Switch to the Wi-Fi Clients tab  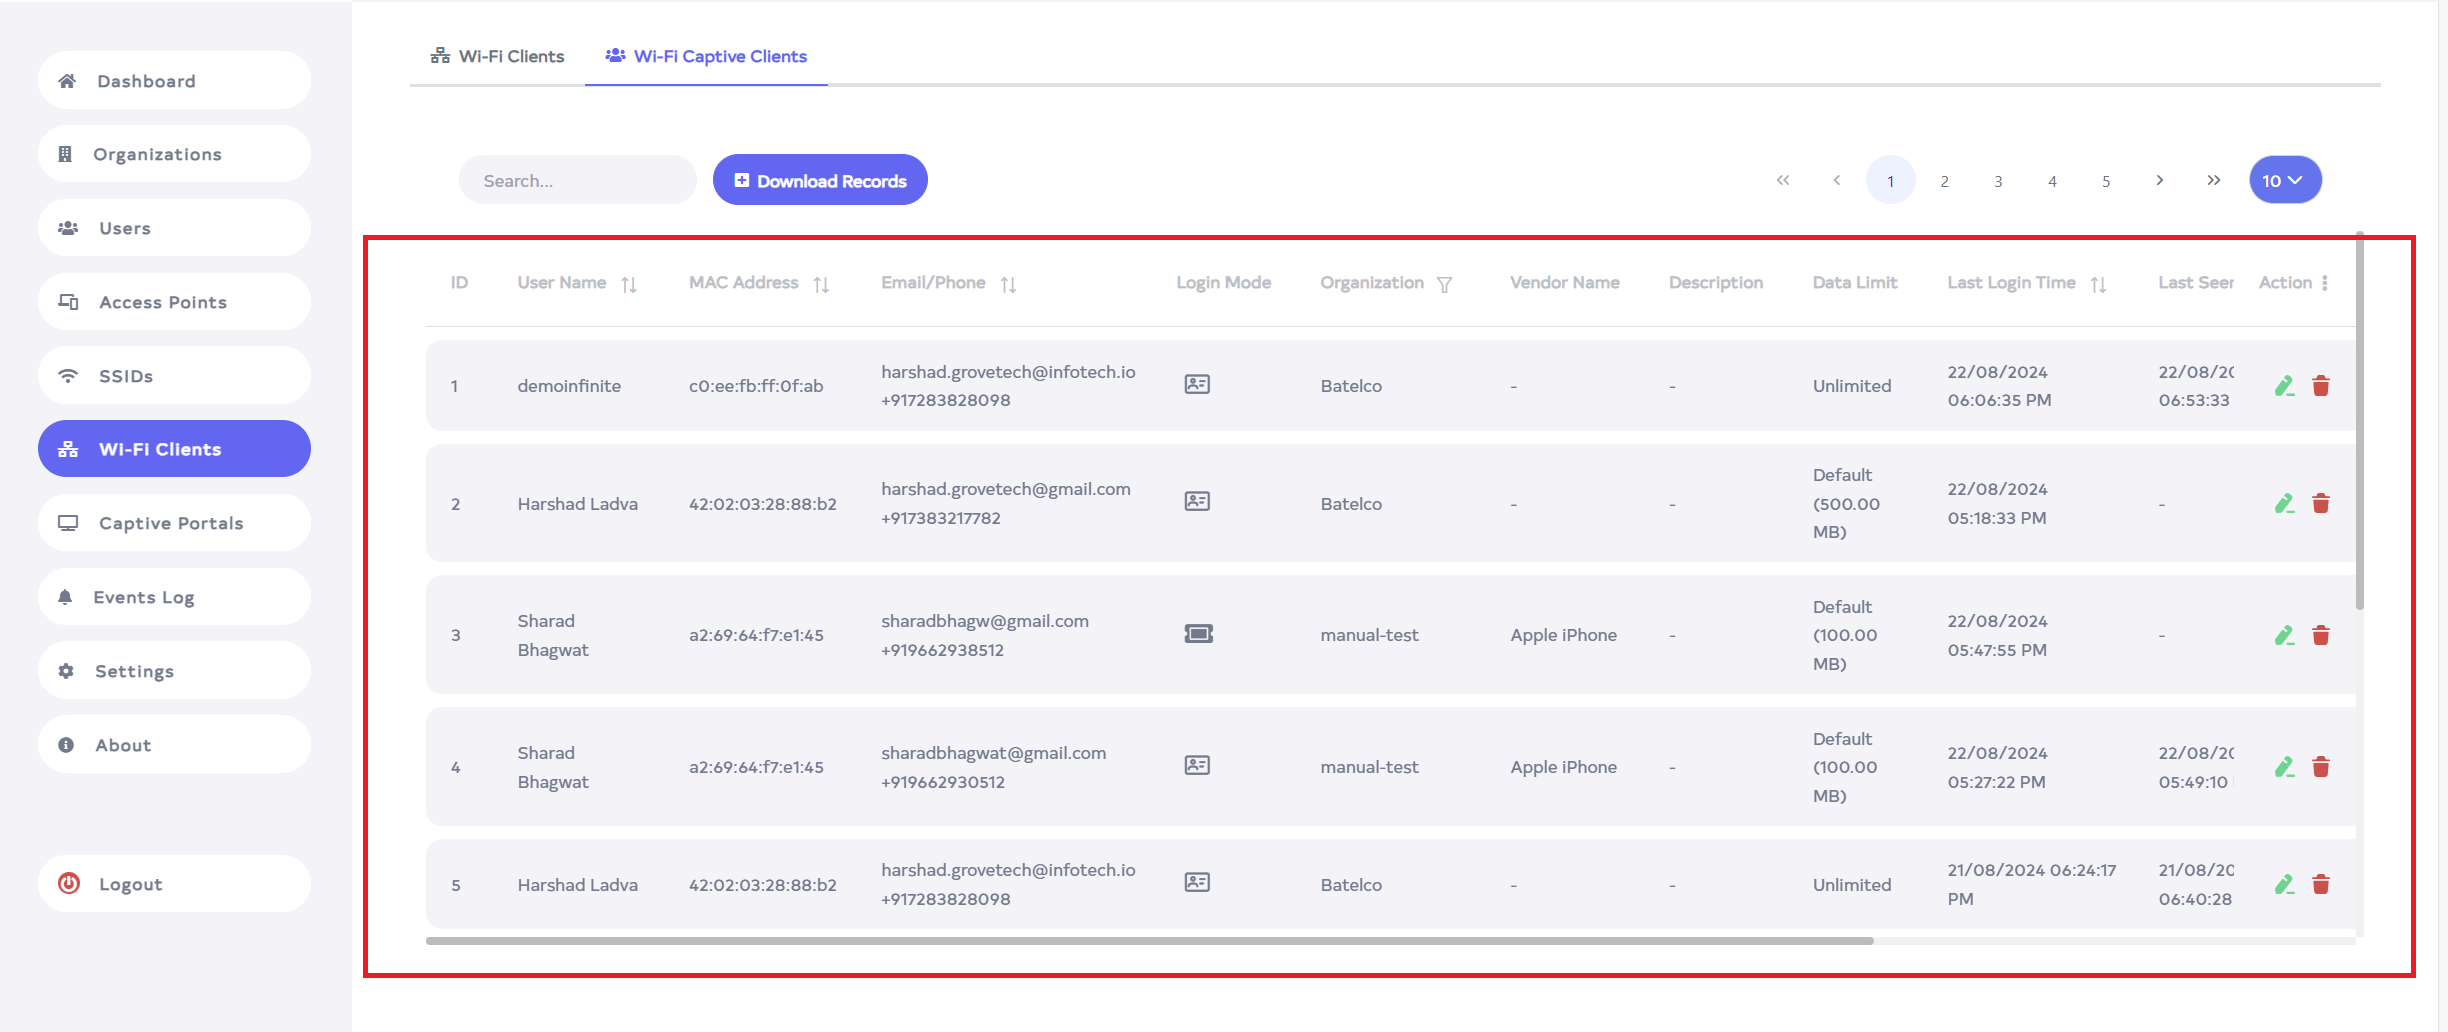(498, 57)
